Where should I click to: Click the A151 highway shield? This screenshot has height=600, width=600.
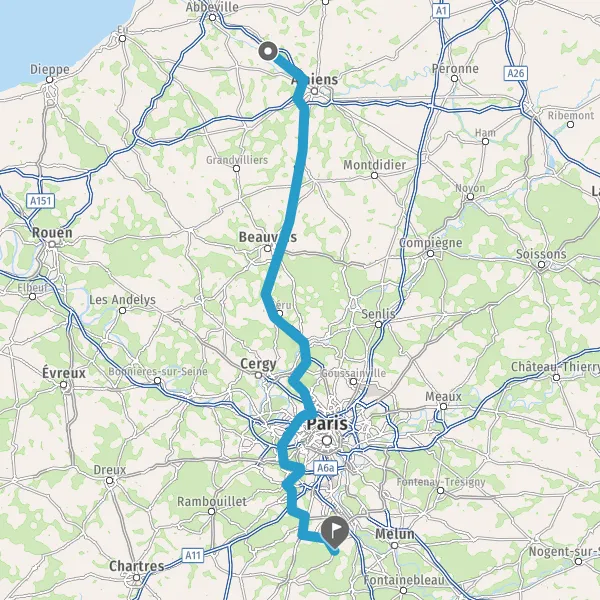tap(41, 201)
